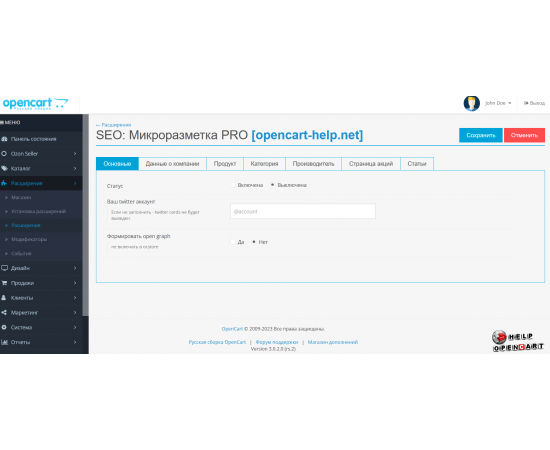
Task: Expand Система menu chevron
Action: pyautogui.click(x=75, y=327)
